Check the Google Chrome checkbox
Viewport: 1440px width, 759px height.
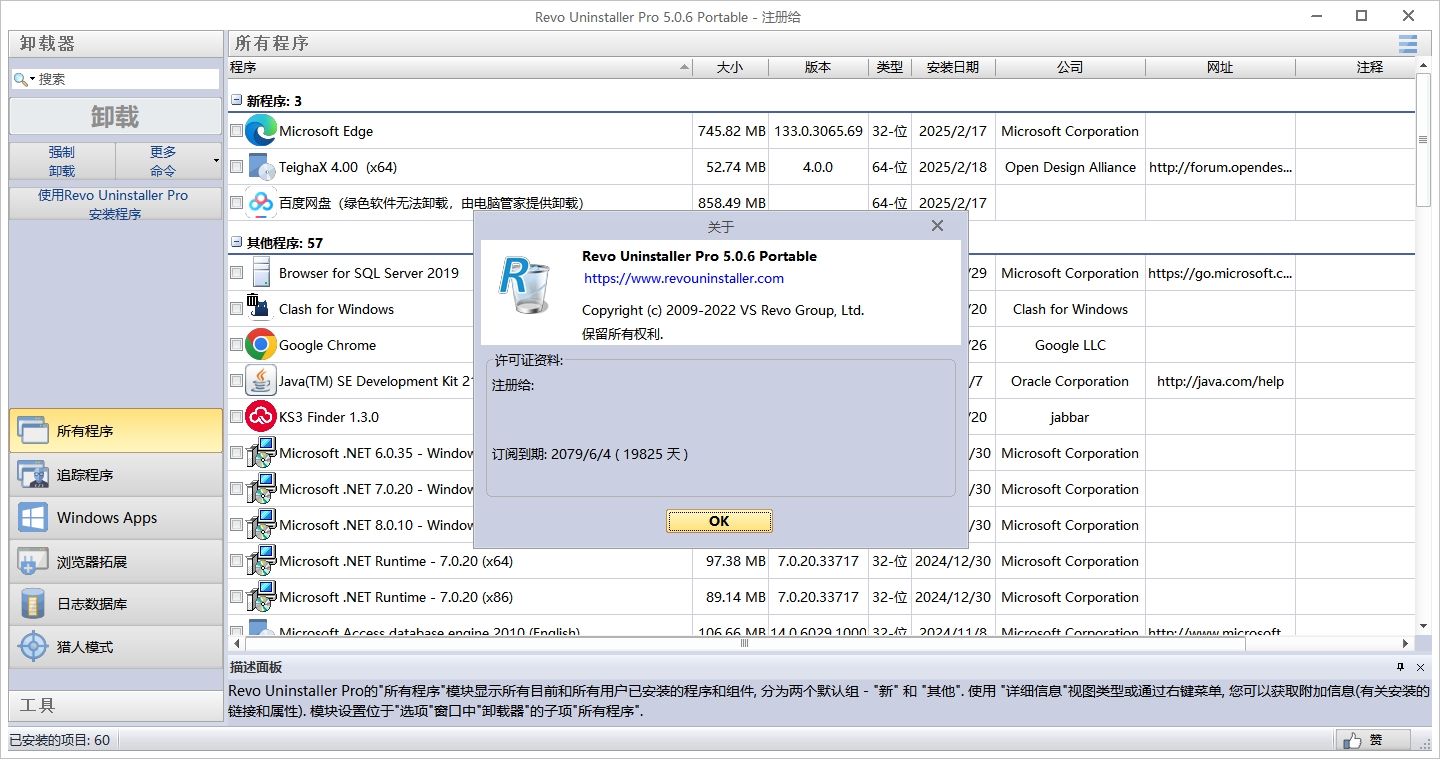tap(236, 345)
